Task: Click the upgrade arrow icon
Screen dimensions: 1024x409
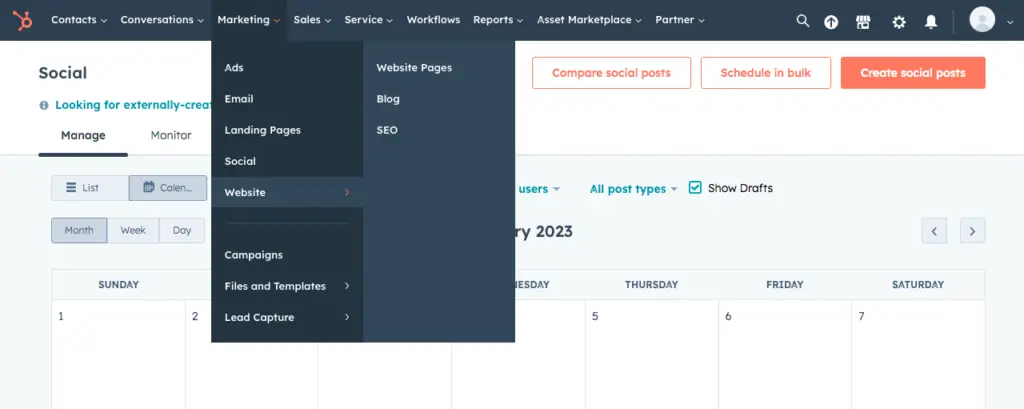Action: (831, 22)
